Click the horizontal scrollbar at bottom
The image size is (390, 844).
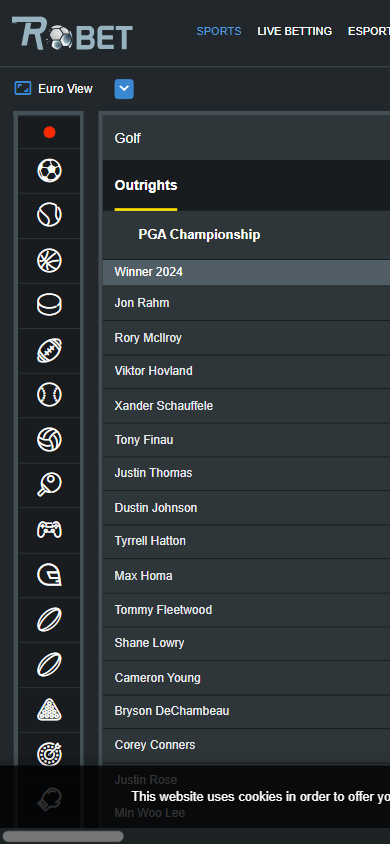pyautogui.click(x=63, y=836)
